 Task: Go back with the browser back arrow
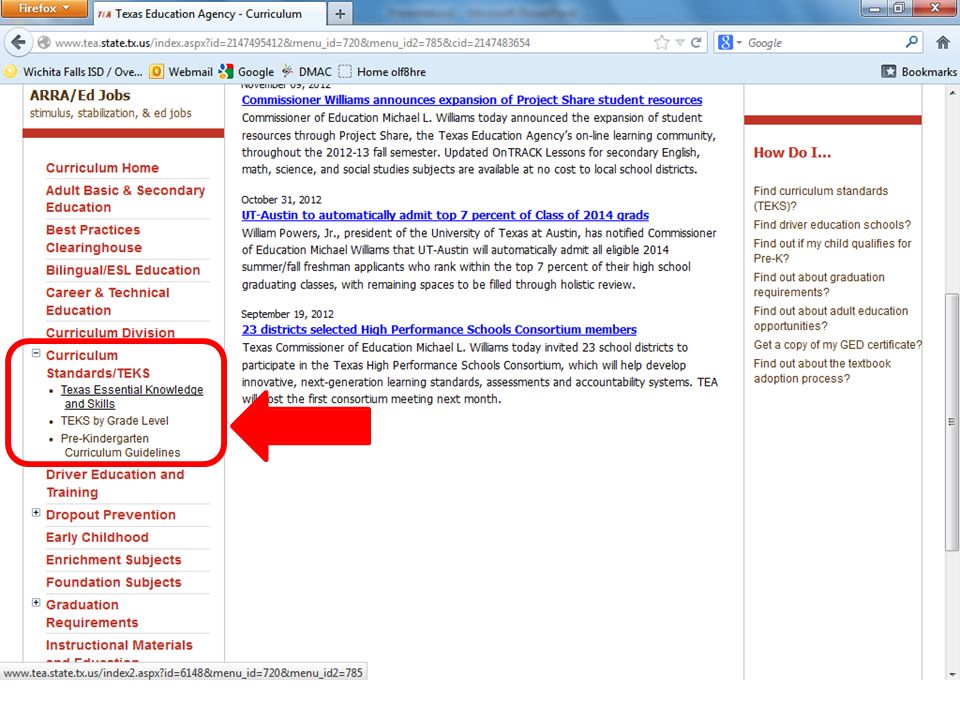(18, 42)
